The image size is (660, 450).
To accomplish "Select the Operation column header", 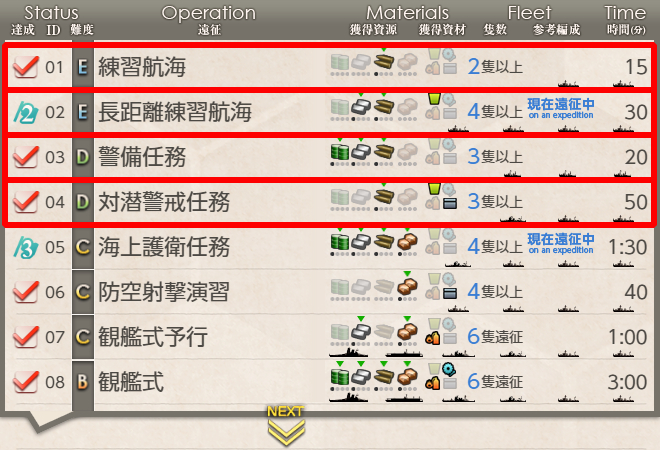I will point(209,13).
